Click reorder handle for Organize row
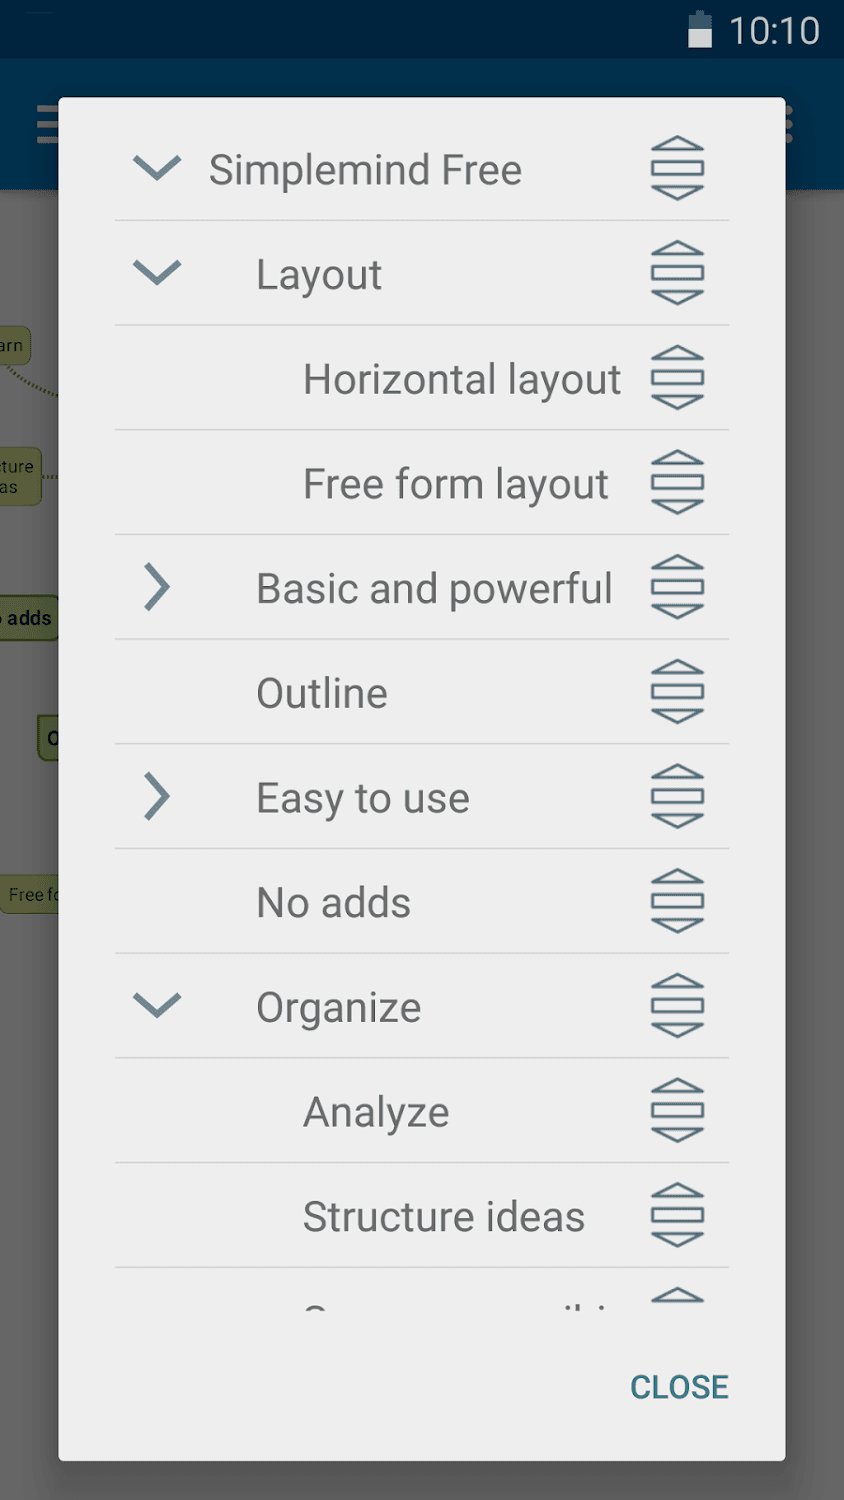 coord(677,1006)
